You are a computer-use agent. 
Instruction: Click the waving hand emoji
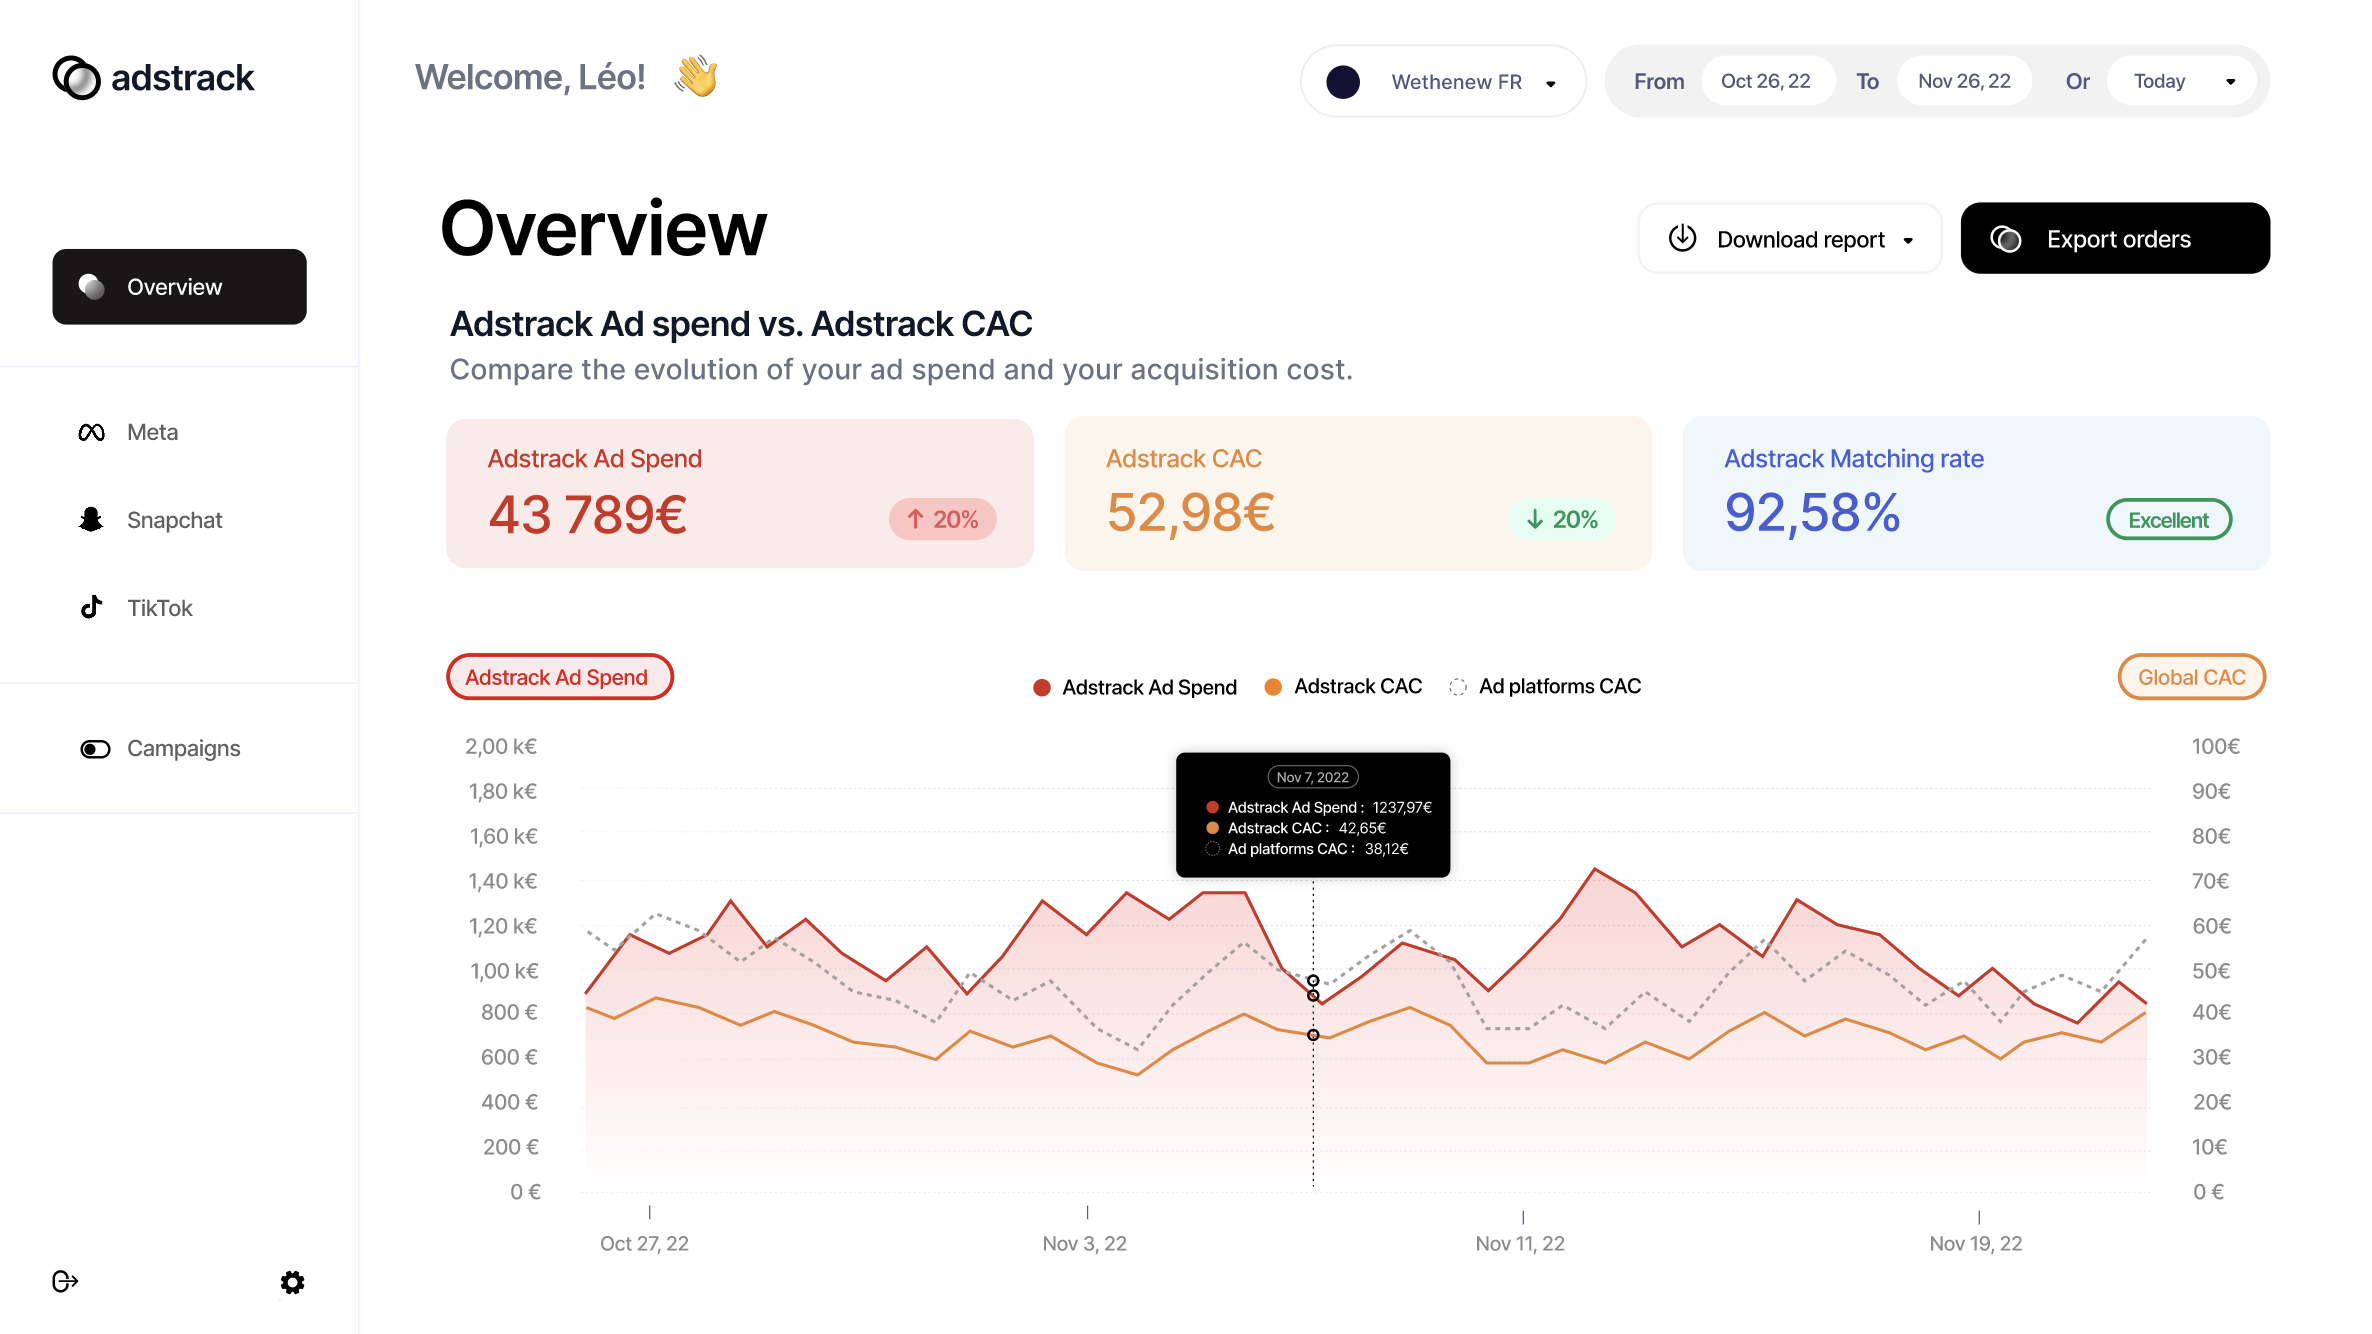696,76
